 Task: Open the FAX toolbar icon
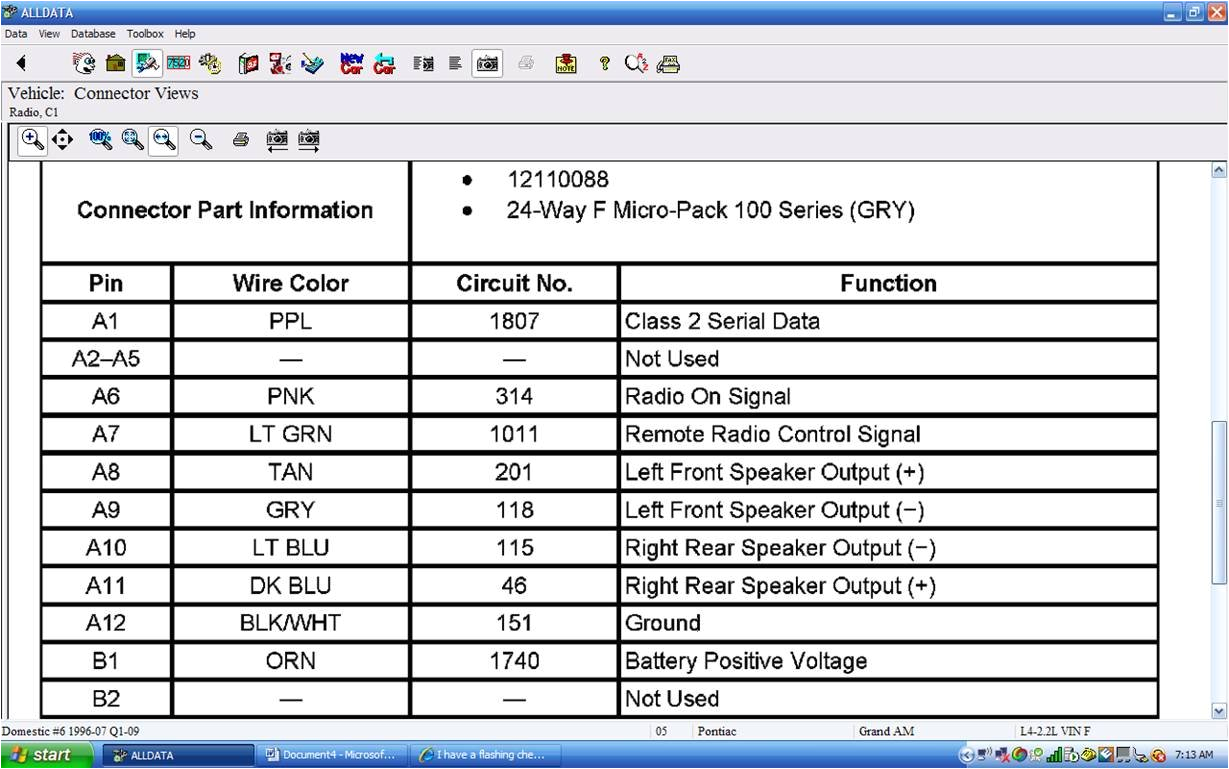tap(668, 63)
